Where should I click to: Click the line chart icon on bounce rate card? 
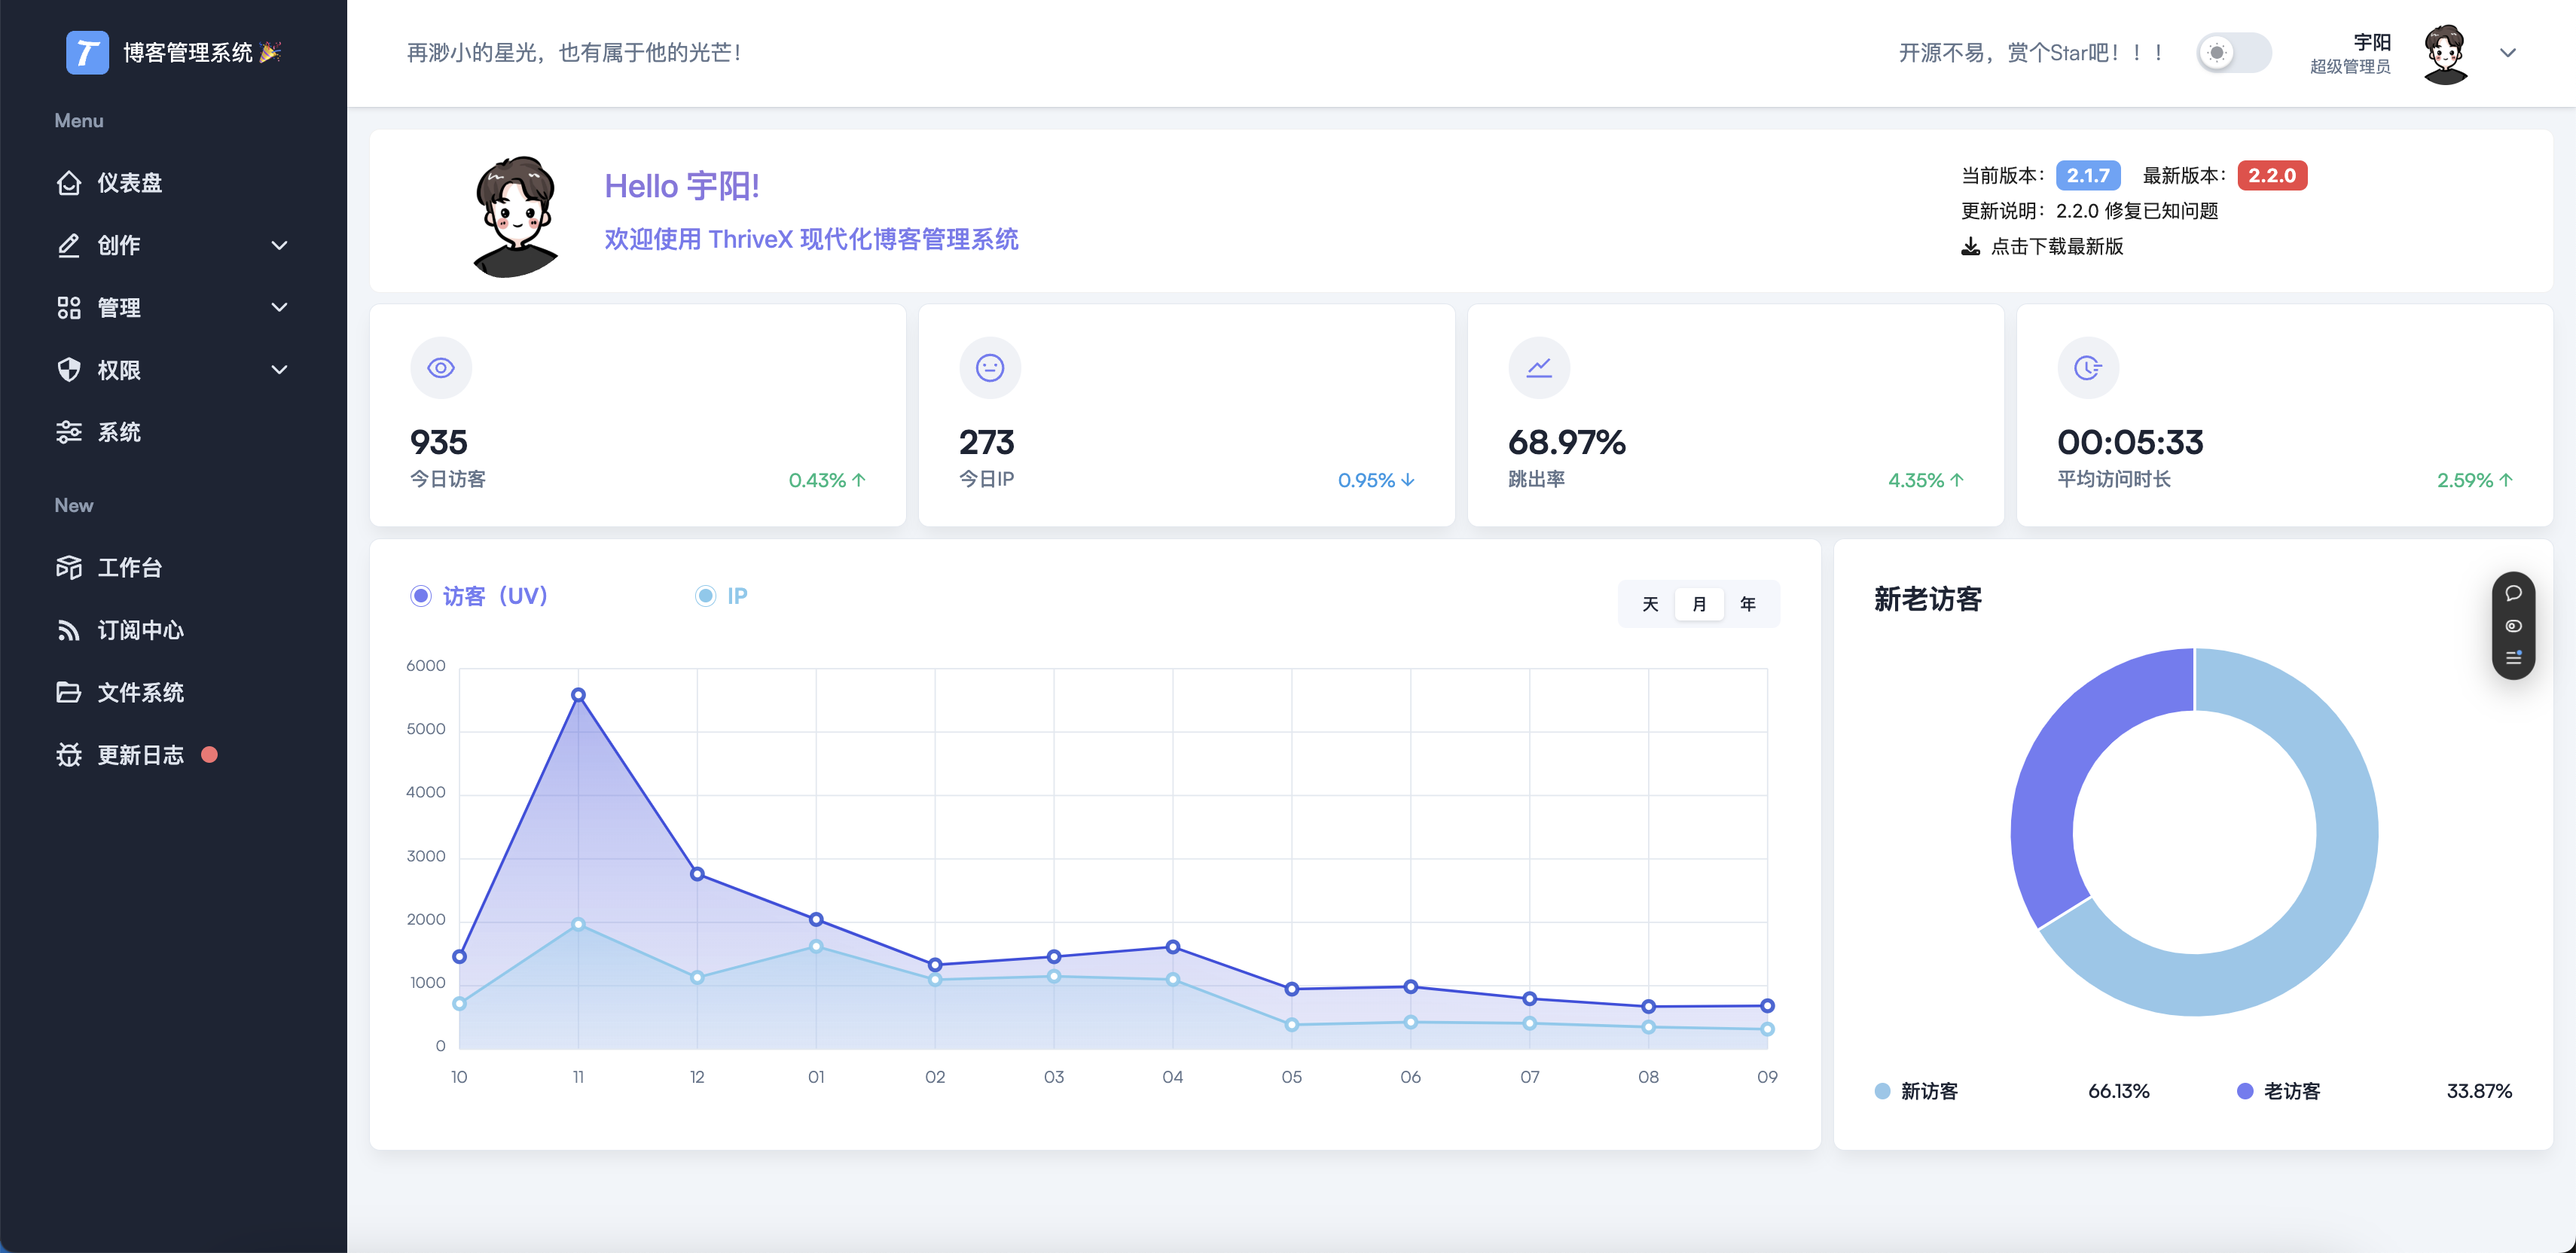tap(1539, 368)
